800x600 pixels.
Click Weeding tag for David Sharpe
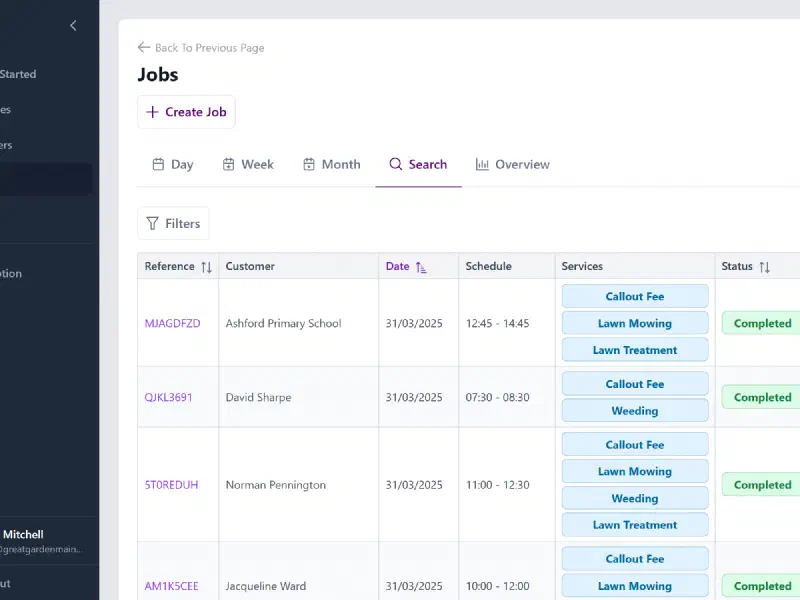point(635,411)
